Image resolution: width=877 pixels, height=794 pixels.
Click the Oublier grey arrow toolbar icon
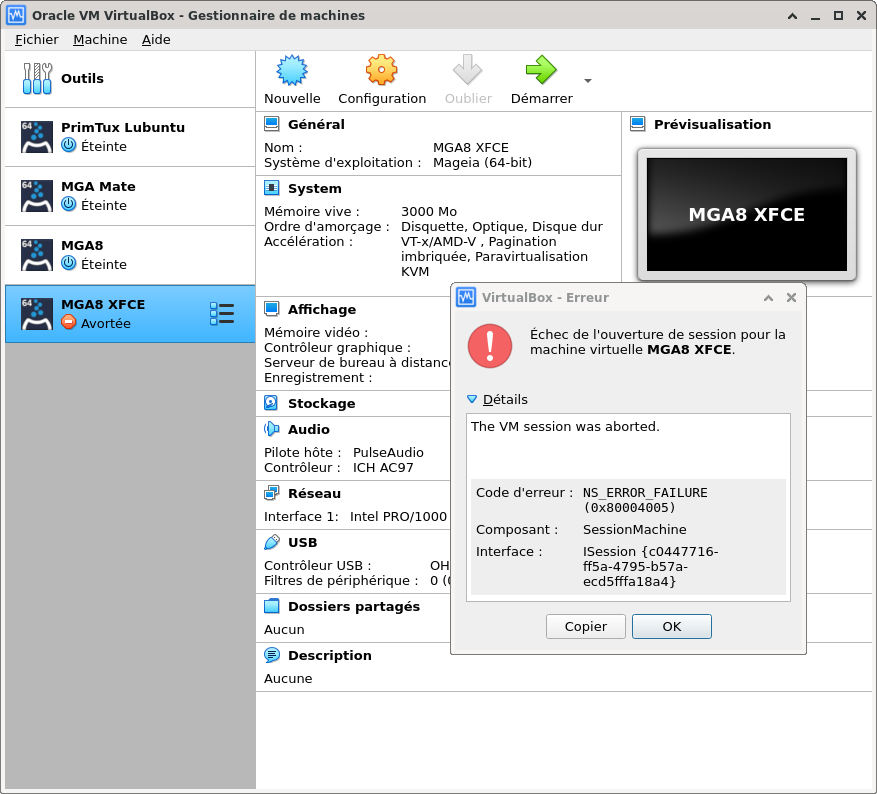(468, 70)
